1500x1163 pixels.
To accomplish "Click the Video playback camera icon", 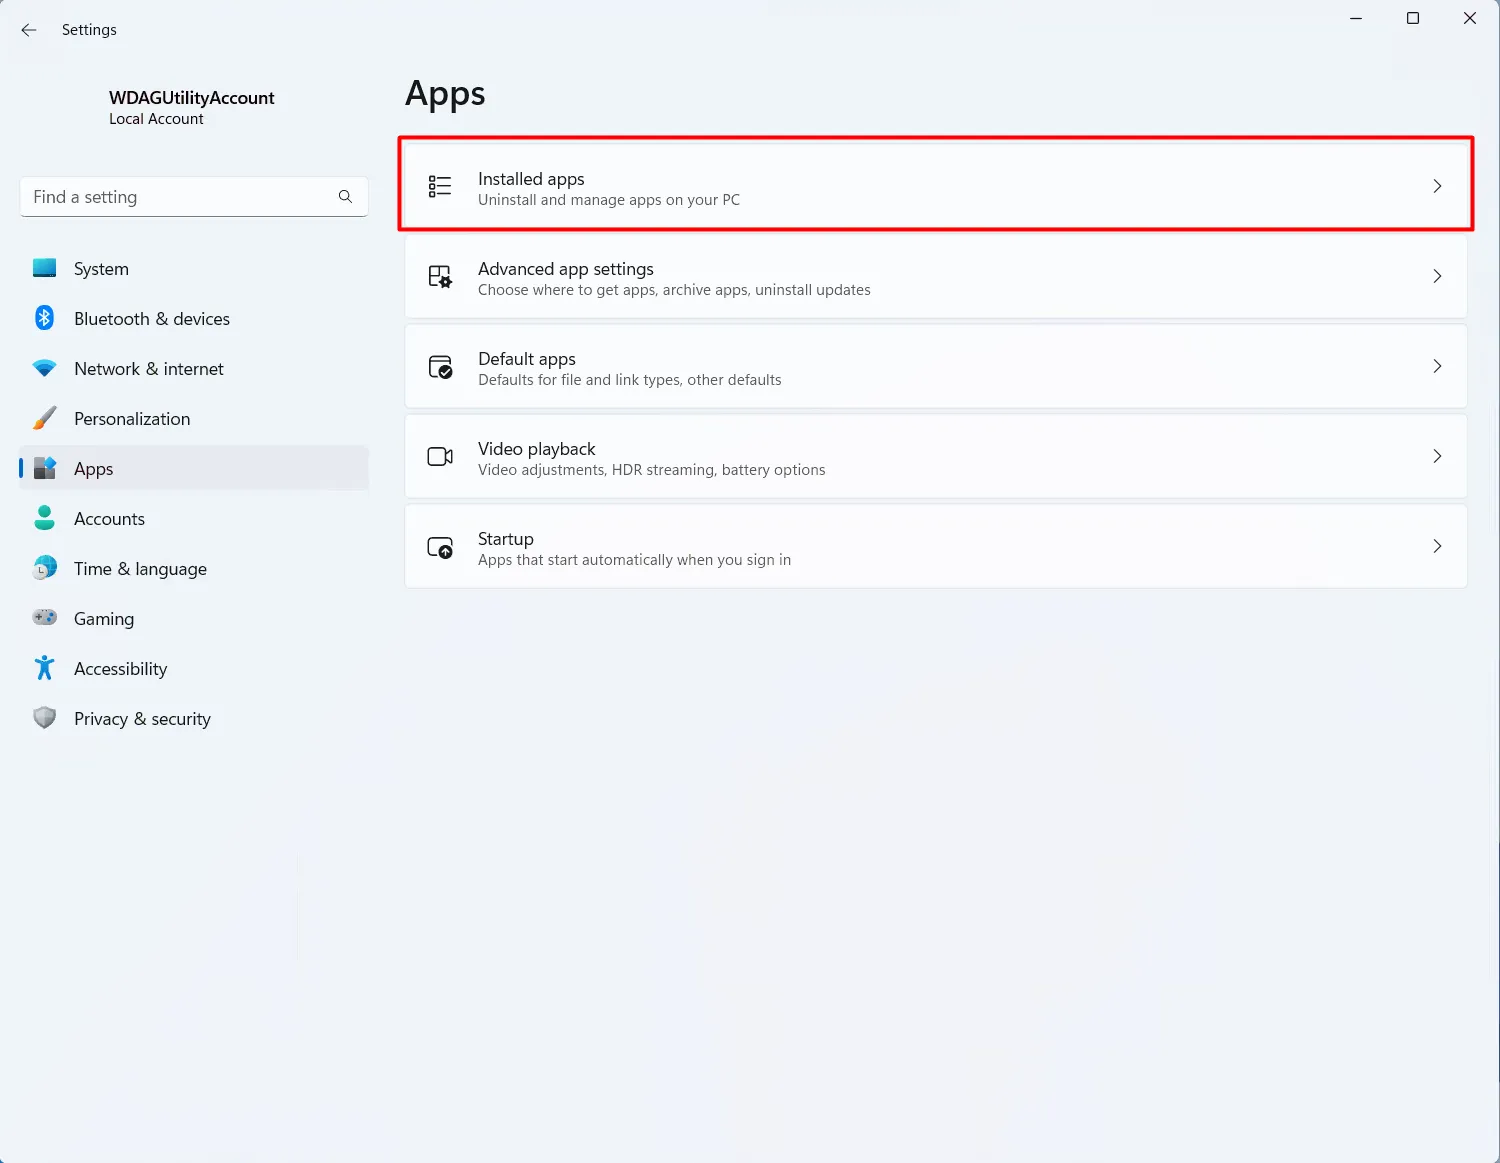I will (440, 456).
